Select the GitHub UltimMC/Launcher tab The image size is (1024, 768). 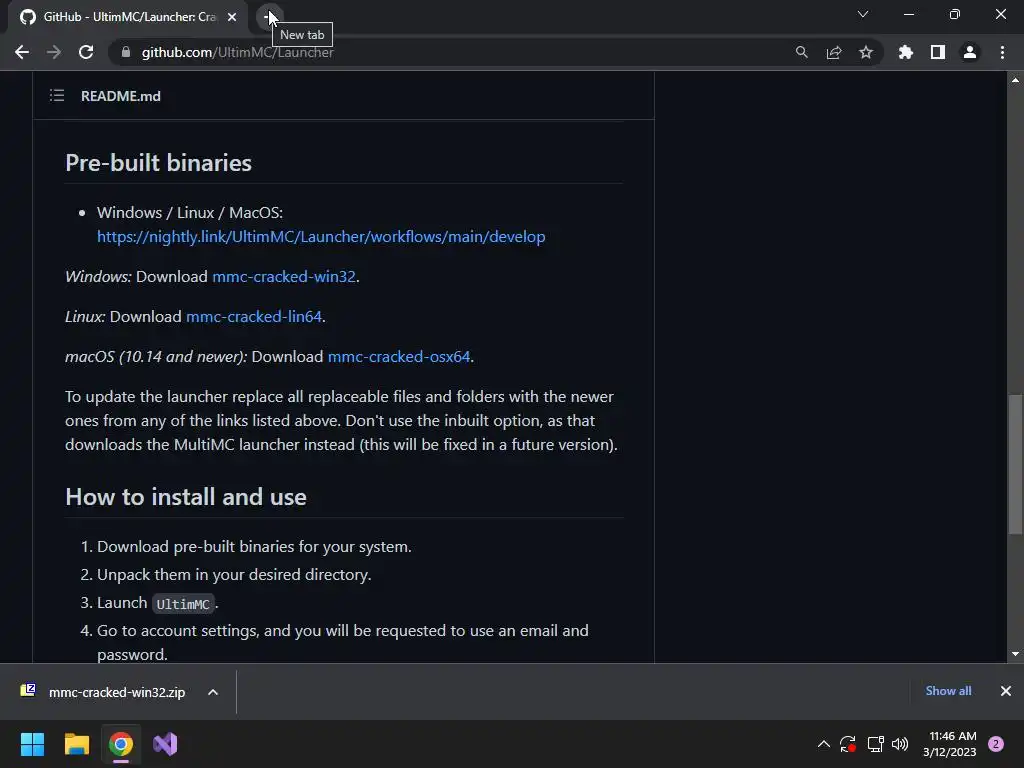(129, 17)
